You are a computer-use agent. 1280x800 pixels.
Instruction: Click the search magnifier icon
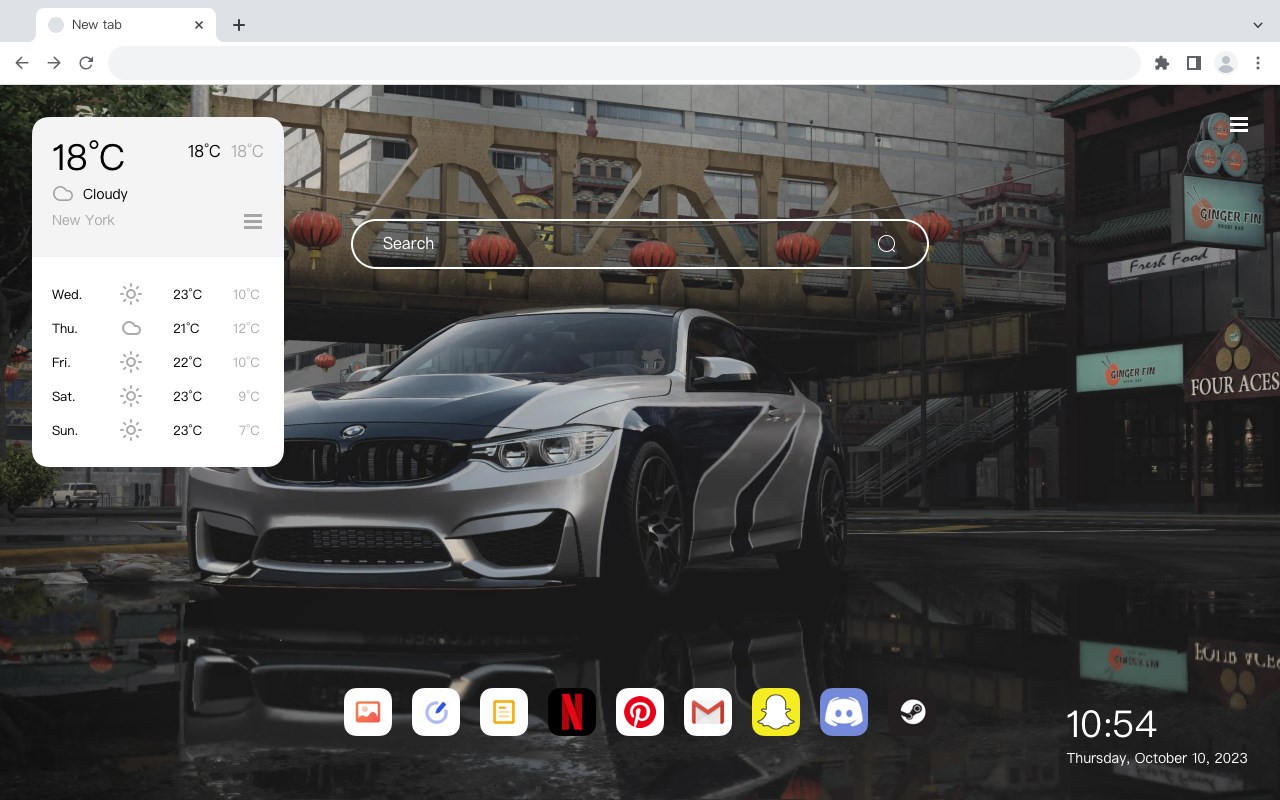point(887,244)
